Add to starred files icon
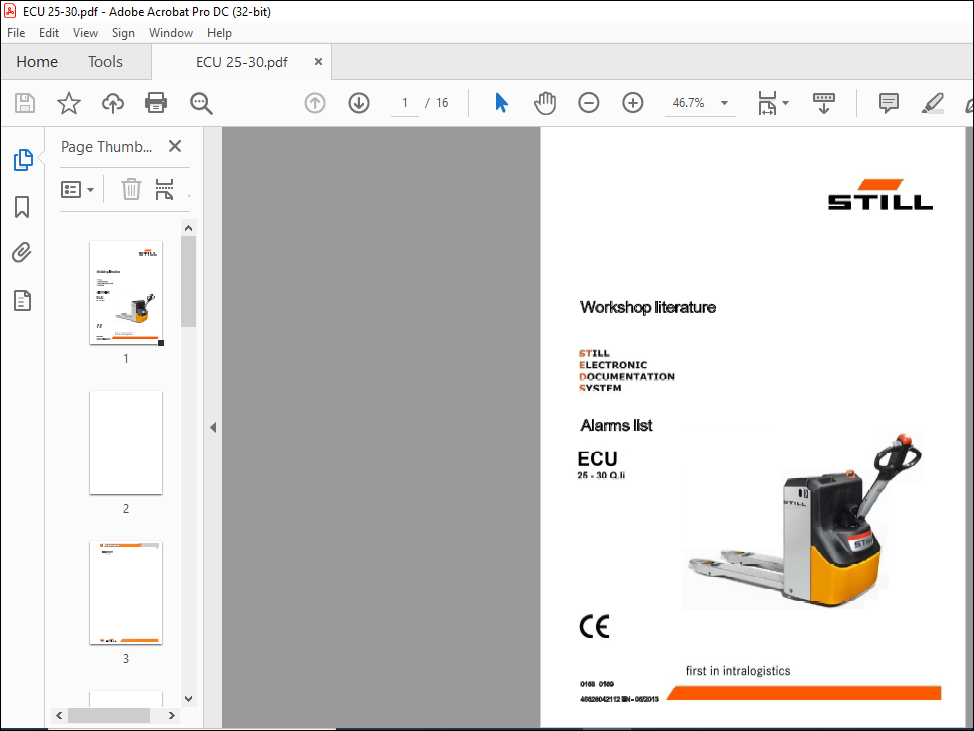 pyautogui.click(x=68, y=103)
